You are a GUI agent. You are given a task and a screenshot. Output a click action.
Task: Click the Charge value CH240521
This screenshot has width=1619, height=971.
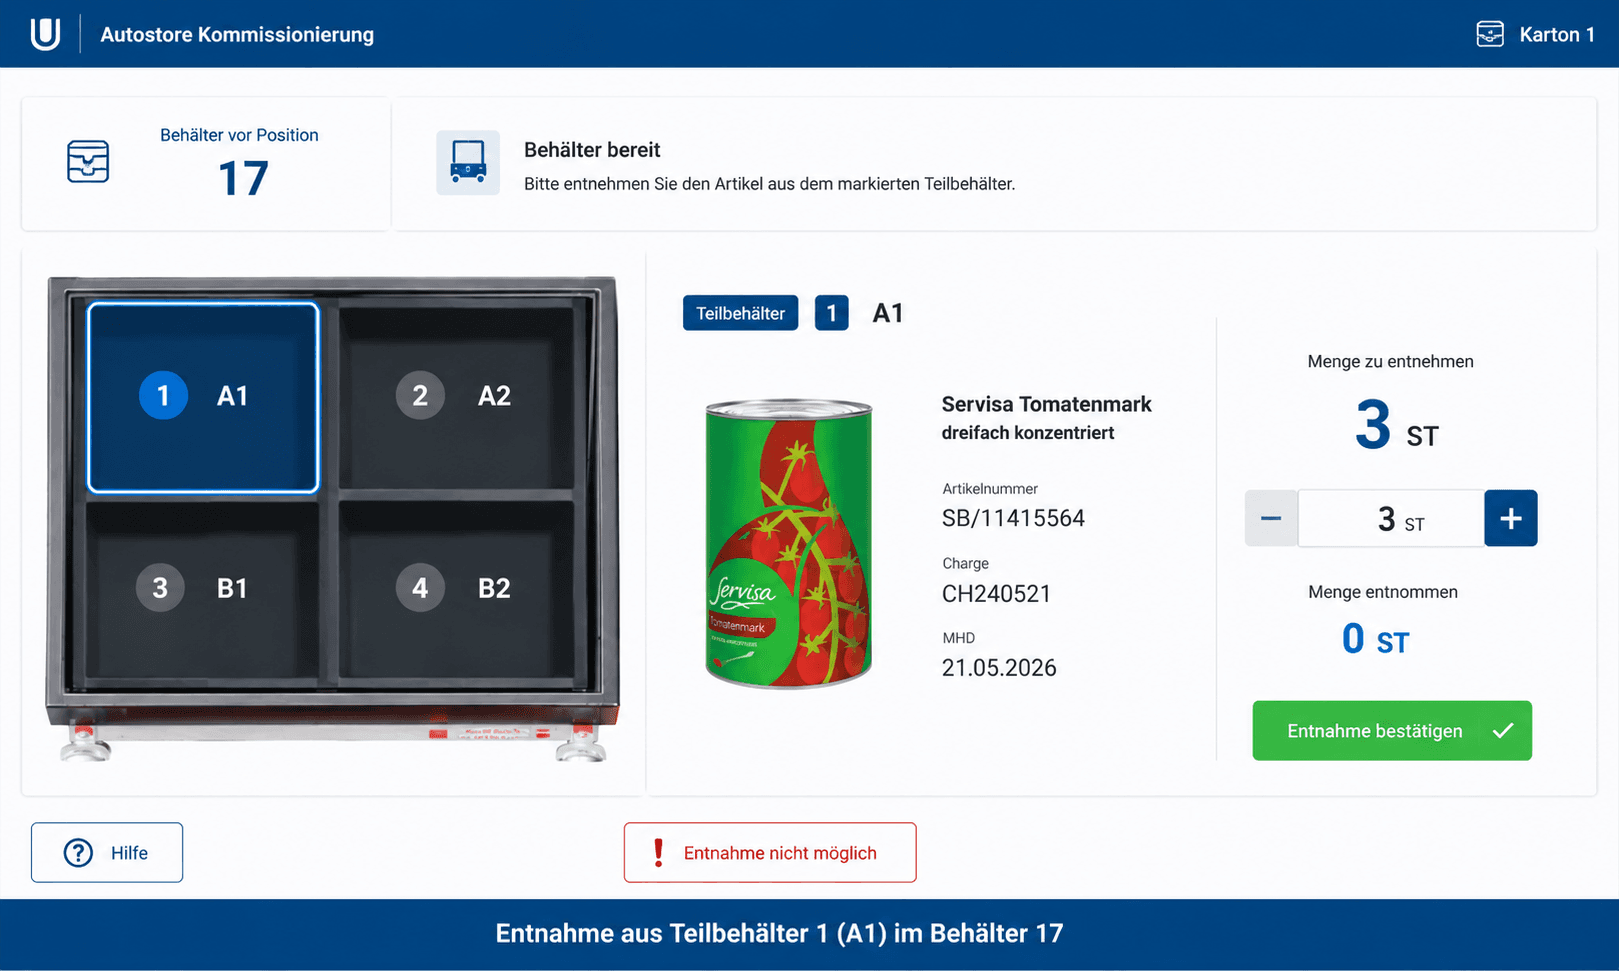coord(996,594)
